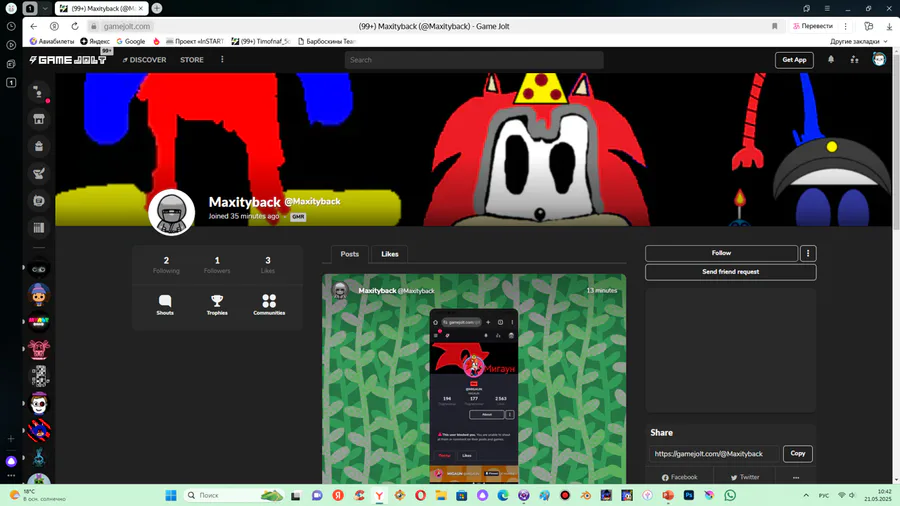Image resolution: width=900 pixels, height=506 pixels.
Task: Go back to previous page
Action: [x=33, y=26]
